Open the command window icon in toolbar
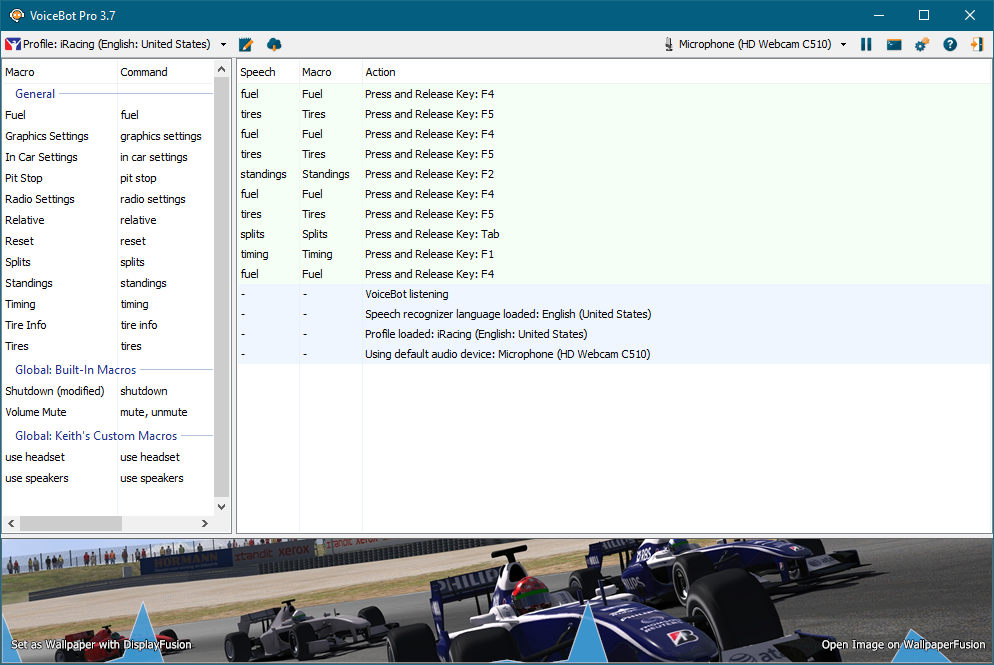Screen dimensions: 994x665 point(894,45)
